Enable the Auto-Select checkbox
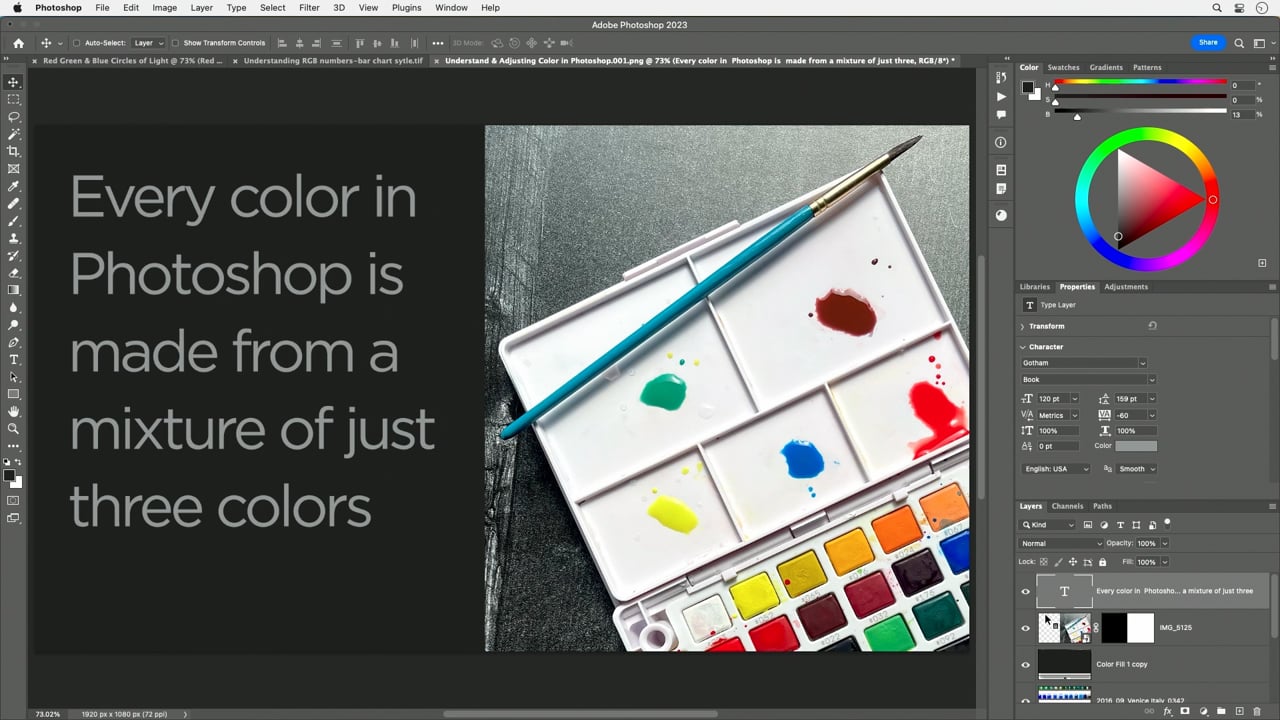1280x720 pixels. point(77,43)
